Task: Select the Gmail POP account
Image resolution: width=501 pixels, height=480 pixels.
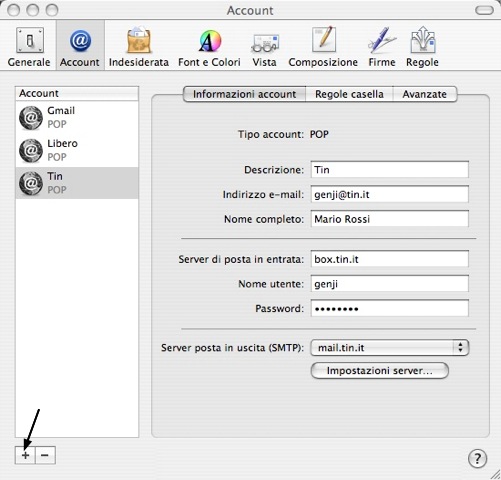Action: pos(77,117)
